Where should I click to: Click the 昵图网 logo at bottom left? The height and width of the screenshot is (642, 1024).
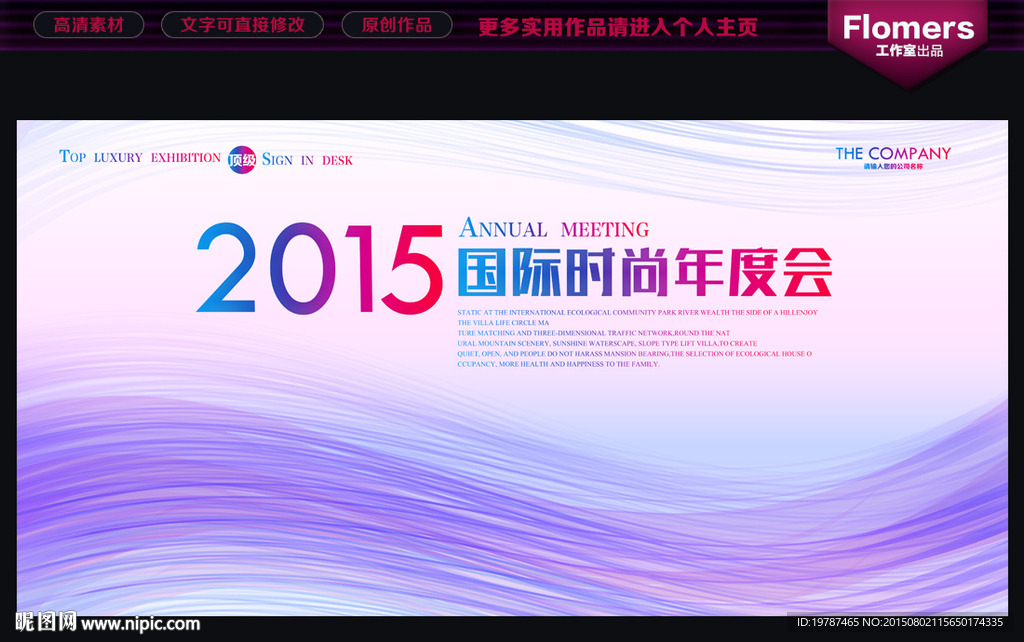[x=46, y=622]
